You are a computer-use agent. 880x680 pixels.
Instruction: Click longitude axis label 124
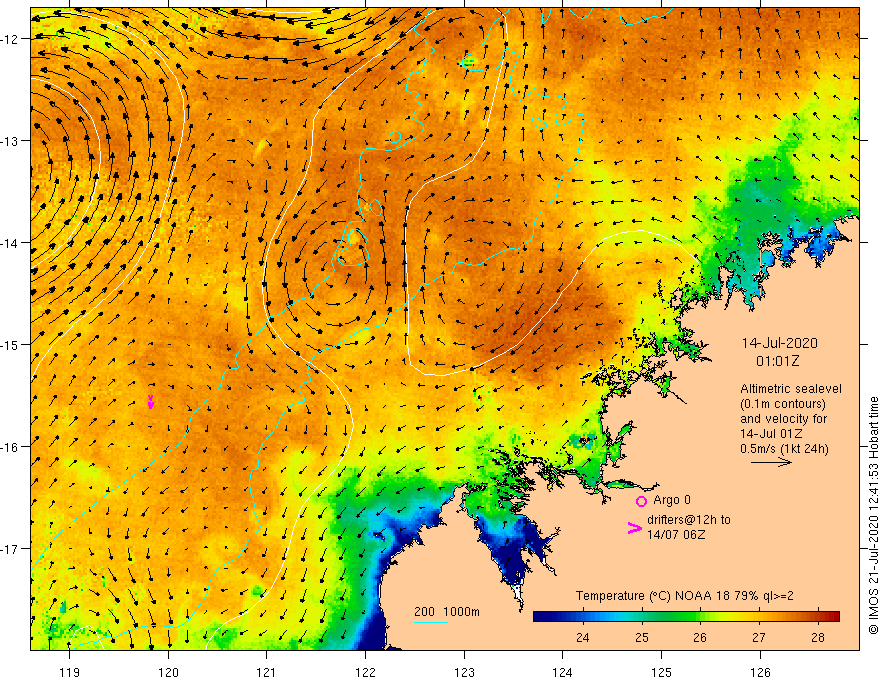(563, 672)
